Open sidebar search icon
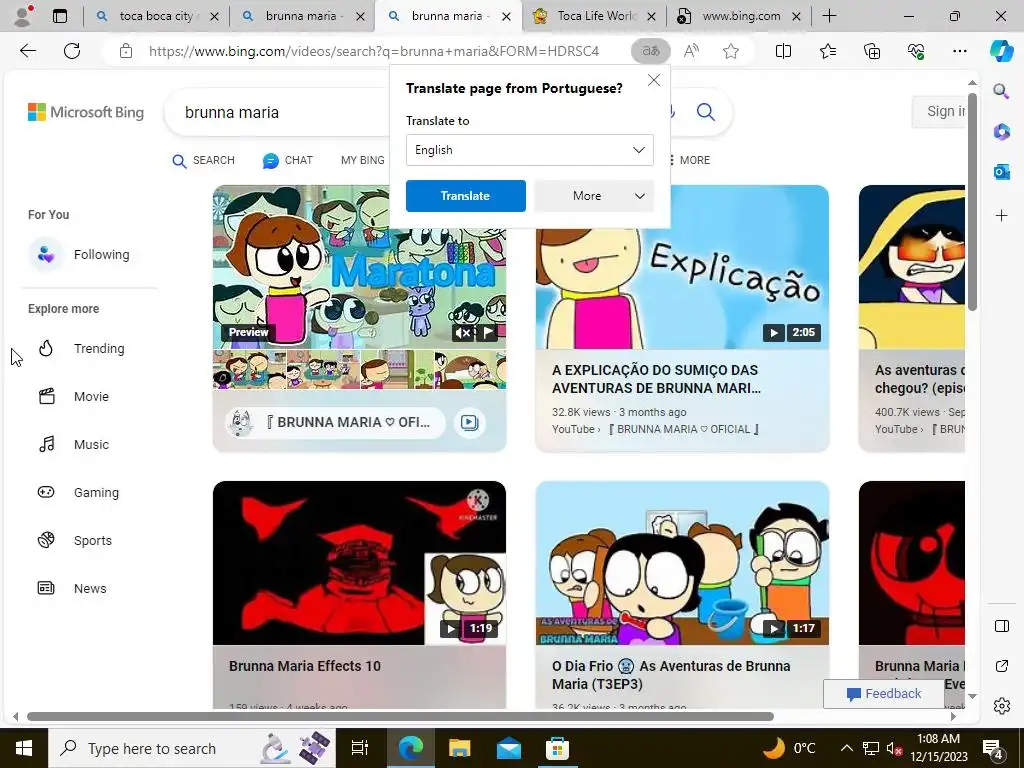 pyautogui.click(x=1001, y=91)
